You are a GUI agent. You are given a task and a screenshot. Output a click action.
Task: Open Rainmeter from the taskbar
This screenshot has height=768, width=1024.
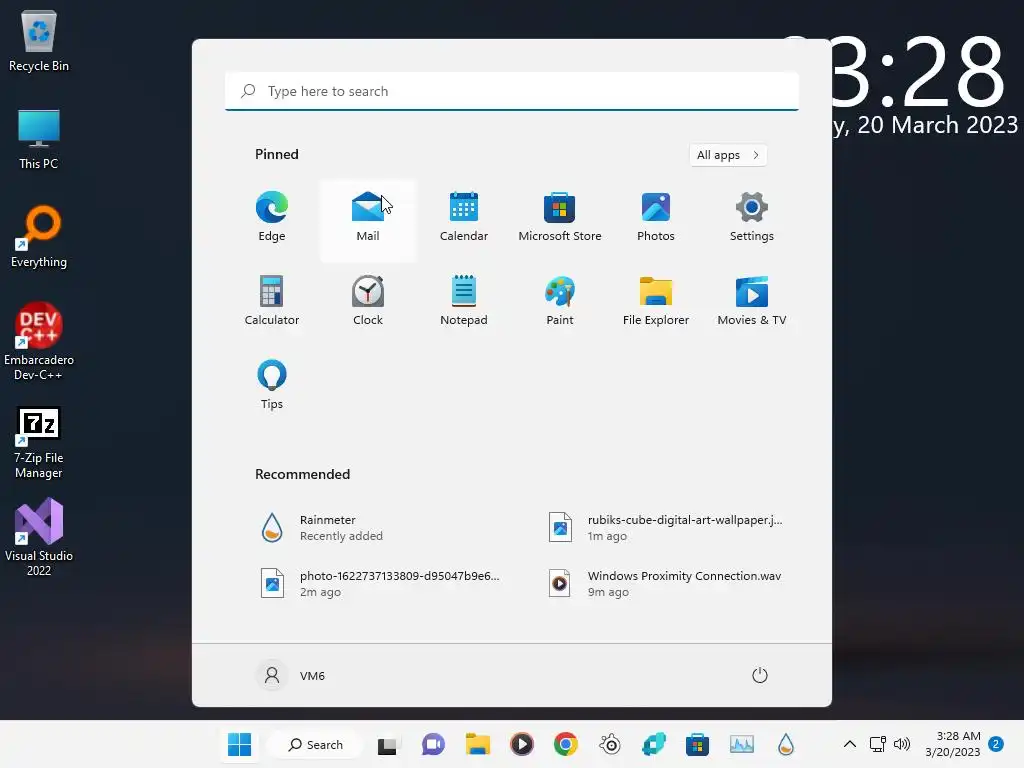point(786,744)
